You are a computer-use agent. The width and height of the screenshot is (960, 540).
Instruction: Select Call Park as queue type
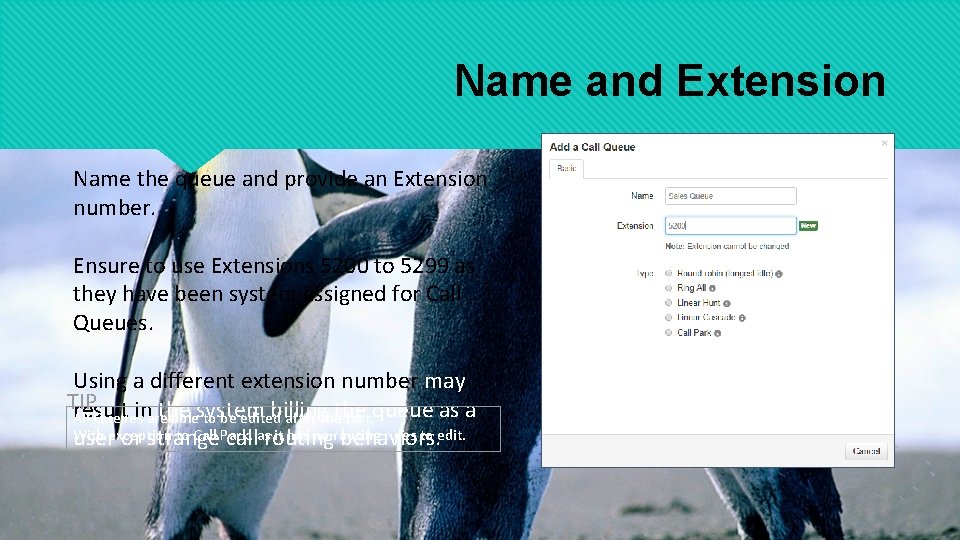coord(669,332)
